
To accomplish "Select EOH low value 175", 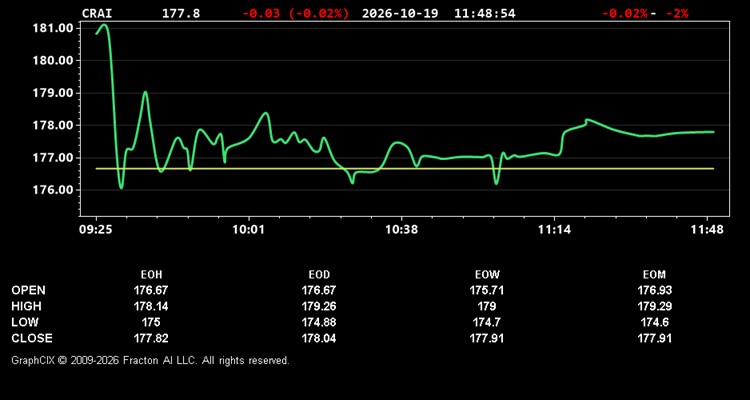I will [151, 322].
